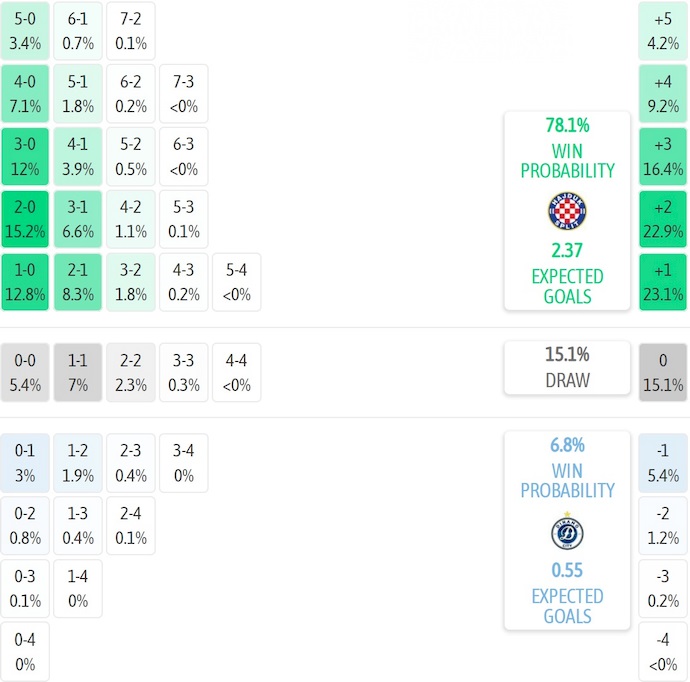The image size is (690, 682).
Task: Select the 2-0 scoreline cell at 15.2%
Action: coord(25,219)
